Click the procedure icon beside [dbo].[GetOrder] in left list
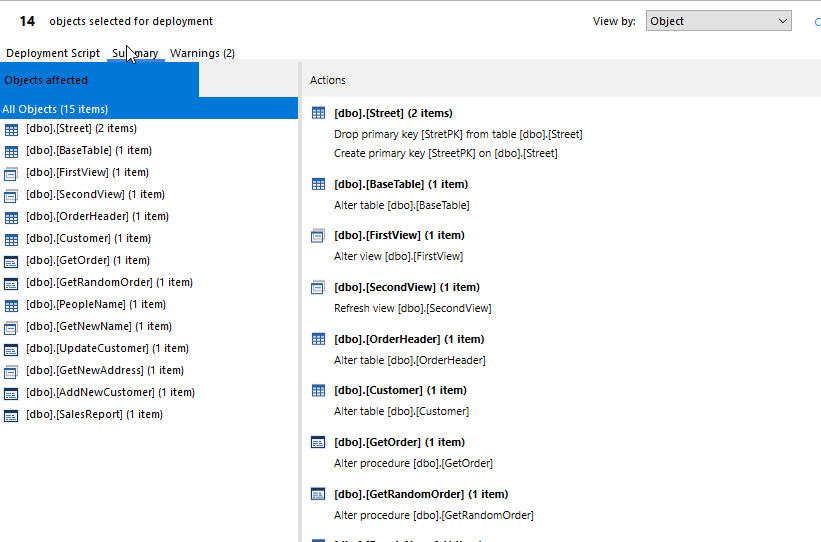 [x=12, y=261]
